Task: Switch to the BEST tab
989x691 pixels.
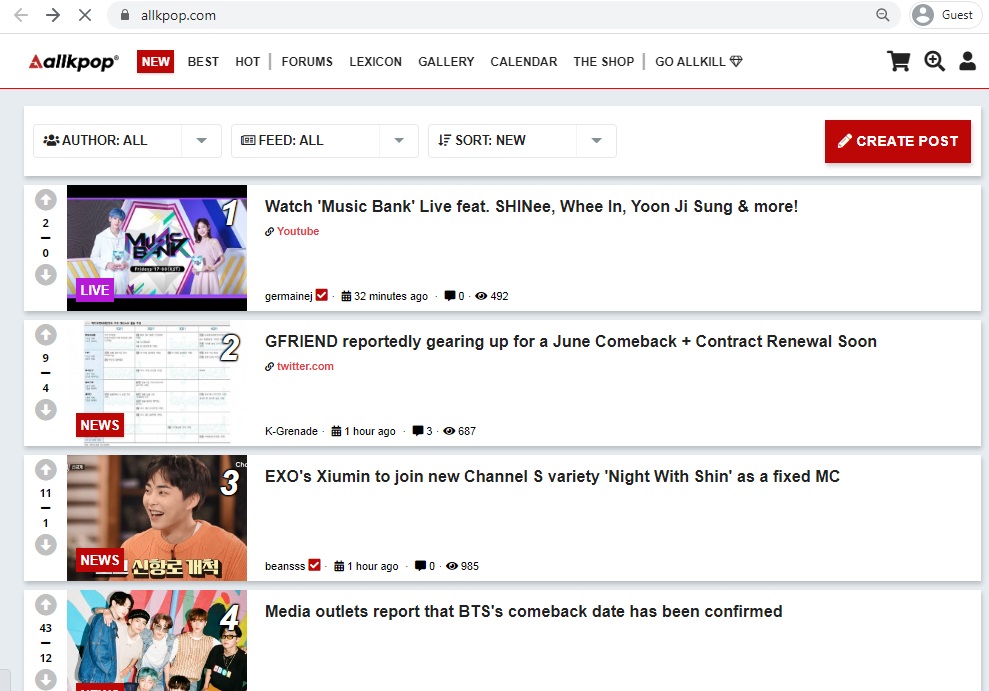Action: (x=203, y=61)
